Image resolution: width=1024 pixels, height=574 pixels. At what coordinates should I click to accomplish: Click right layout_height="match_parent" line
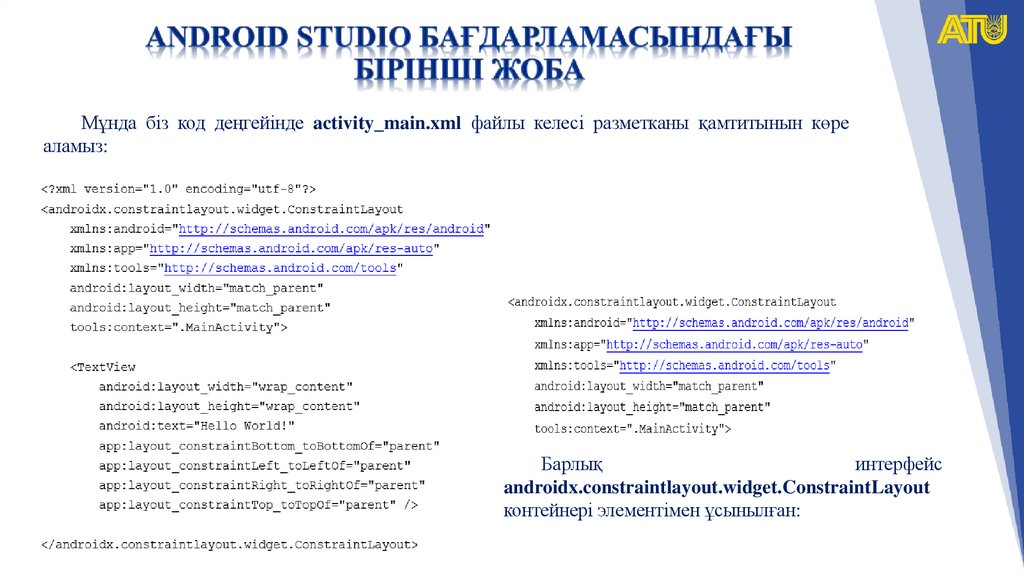[x=652, y=407]
